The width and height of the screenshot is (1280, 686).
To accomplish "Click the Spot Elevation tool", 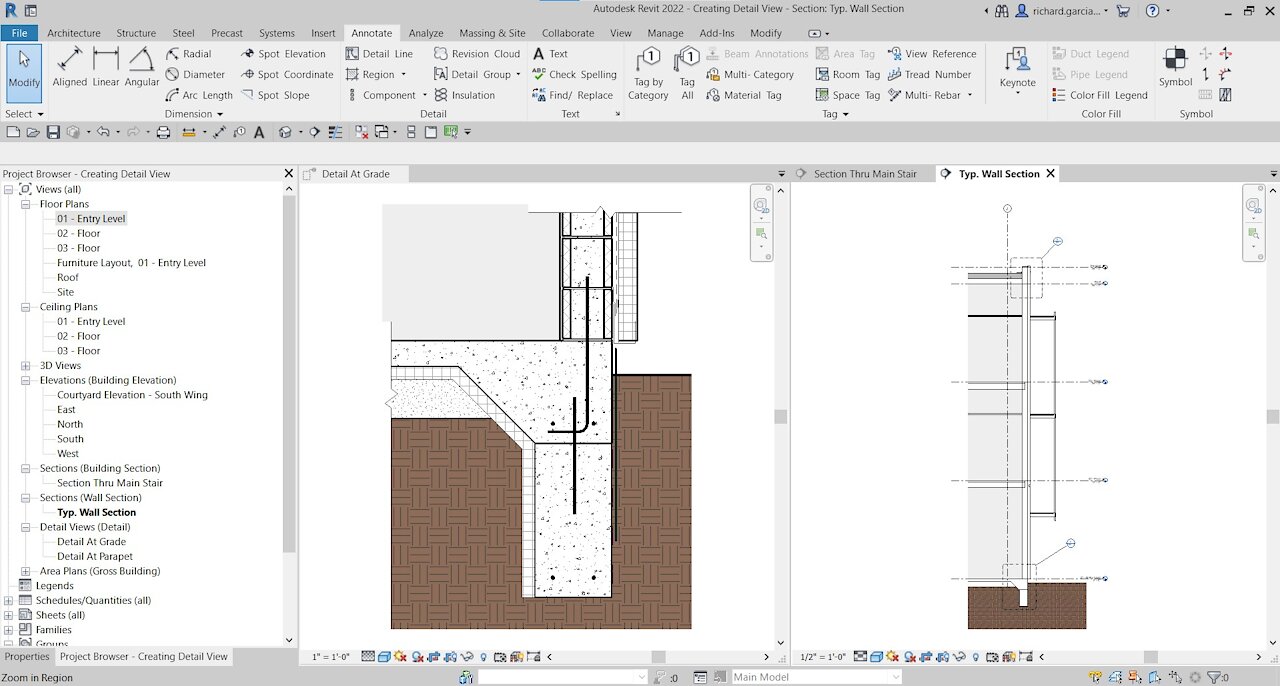I will click(x=283, y=54).
